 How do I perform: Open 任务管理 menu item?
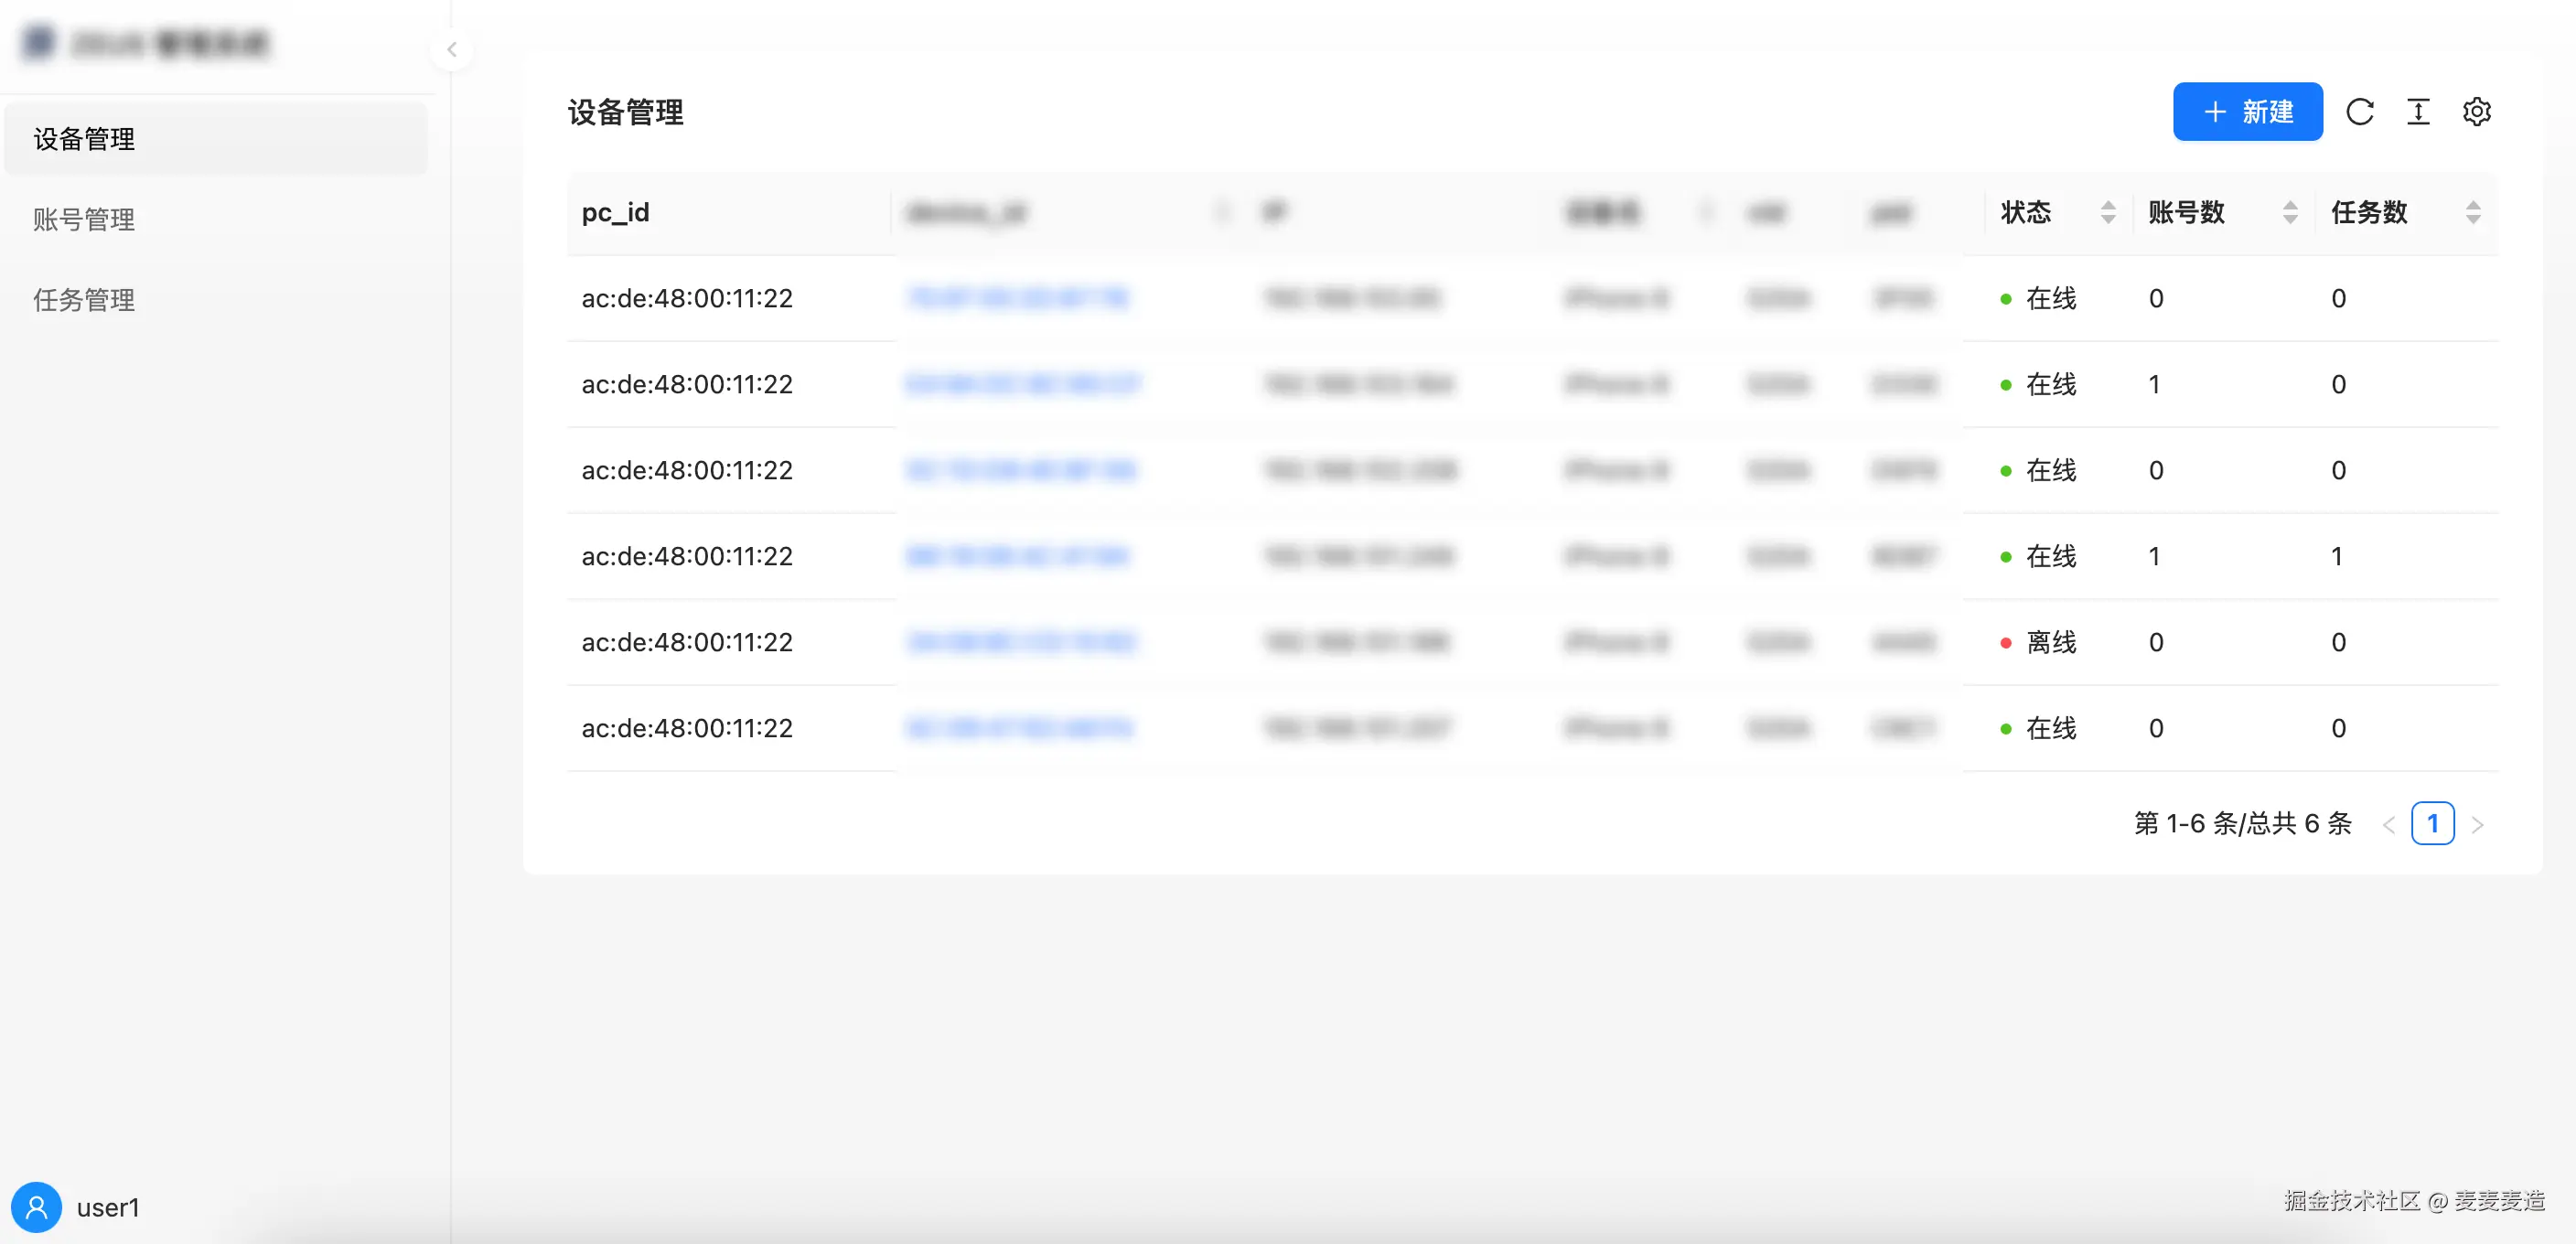click(x=84, y=300)
